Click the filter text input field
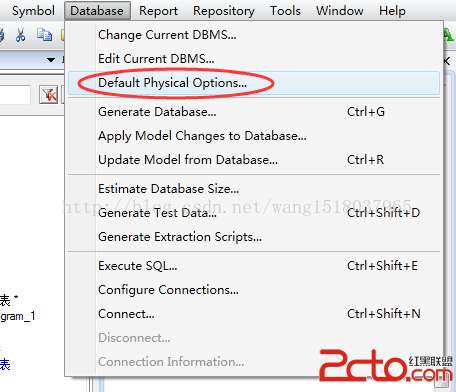Image resolution: width=456 pixels, height=392 pixels. [x=15, y=95]
